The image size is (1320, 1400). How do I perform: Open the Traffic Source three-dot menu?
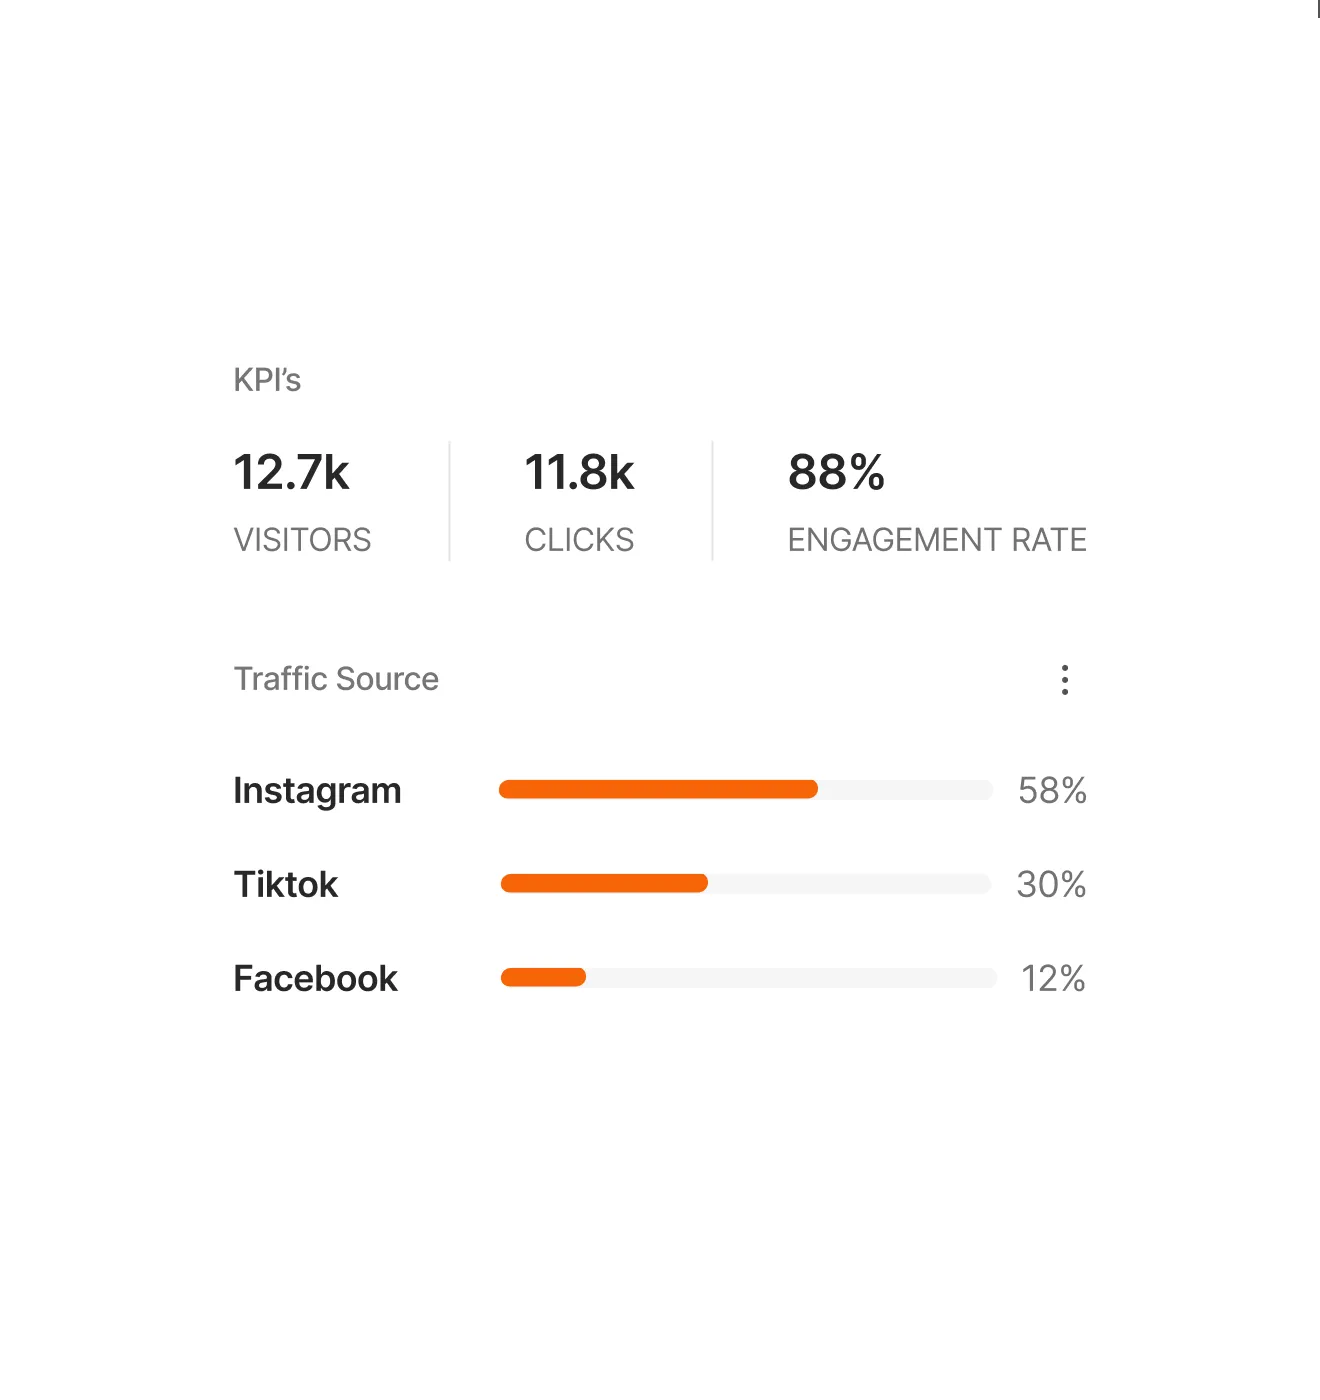click(x=1065, y=680)
